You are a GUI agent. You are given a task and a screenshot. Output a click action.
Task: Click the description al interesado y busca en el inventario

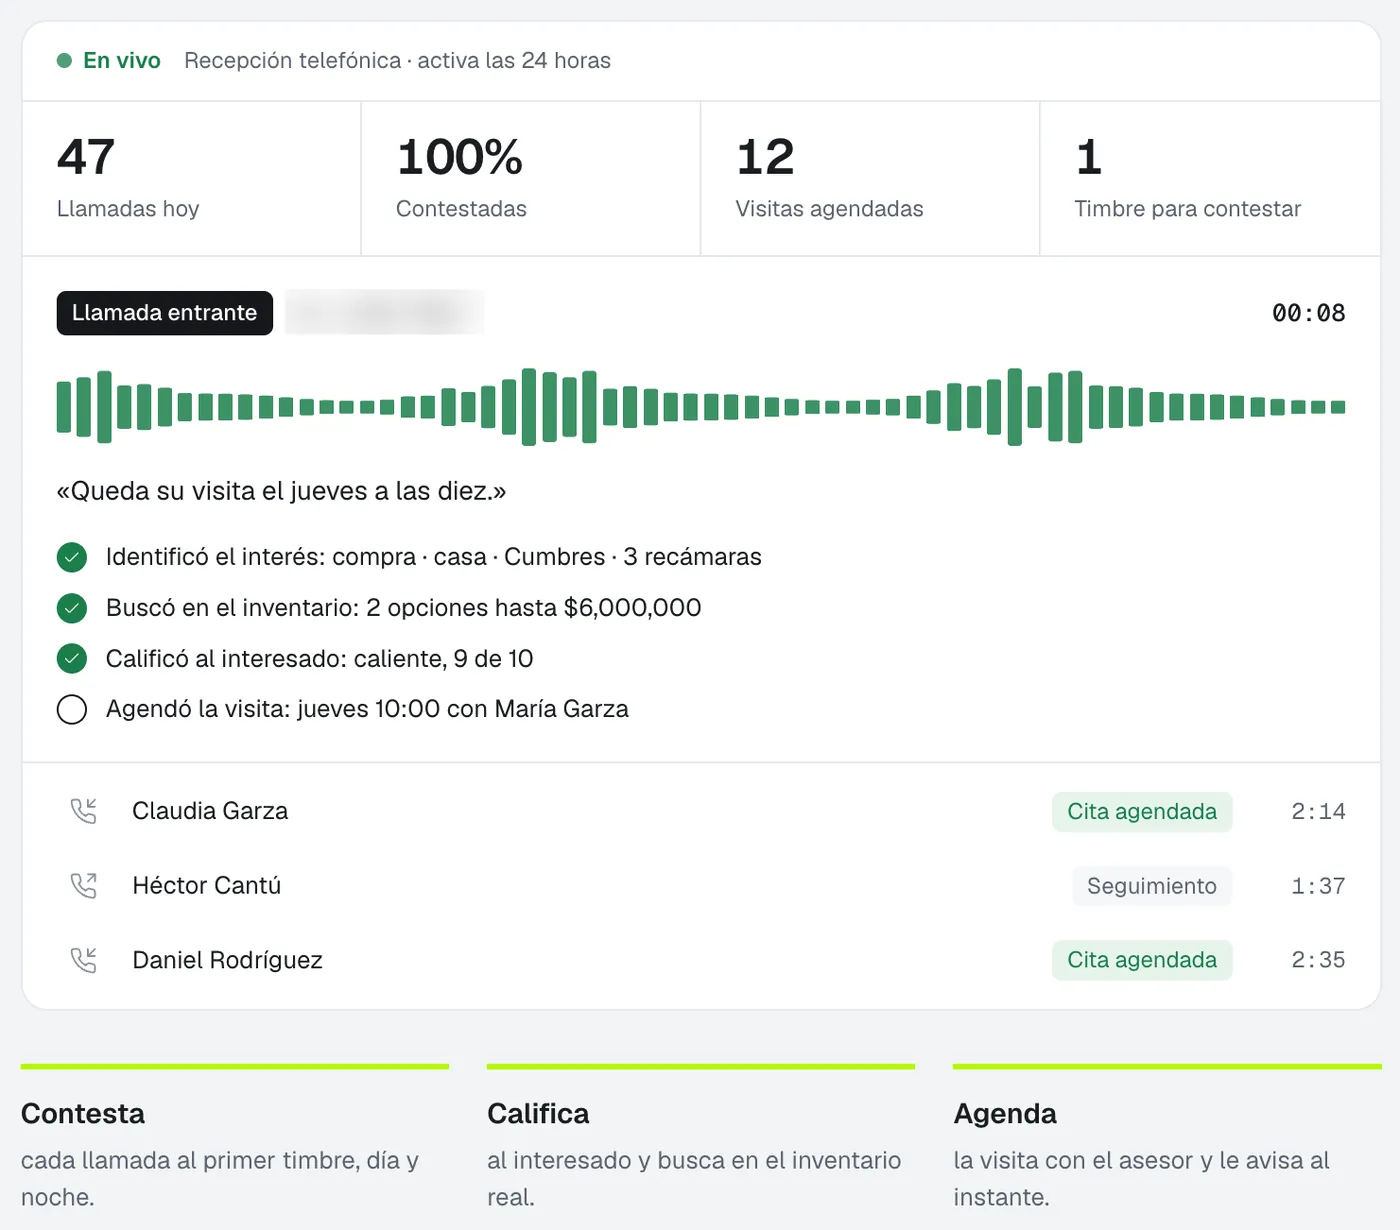tap(694, 1179)
